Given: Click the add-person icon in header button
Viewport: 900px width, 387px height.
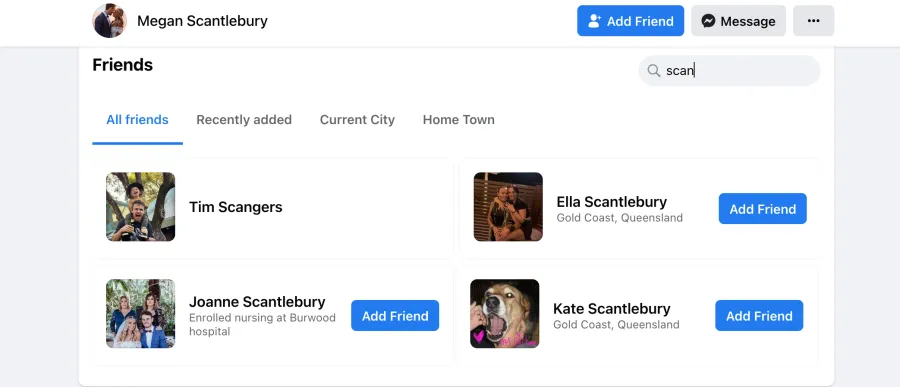Looking at the screenshot, I should [595, 21].
